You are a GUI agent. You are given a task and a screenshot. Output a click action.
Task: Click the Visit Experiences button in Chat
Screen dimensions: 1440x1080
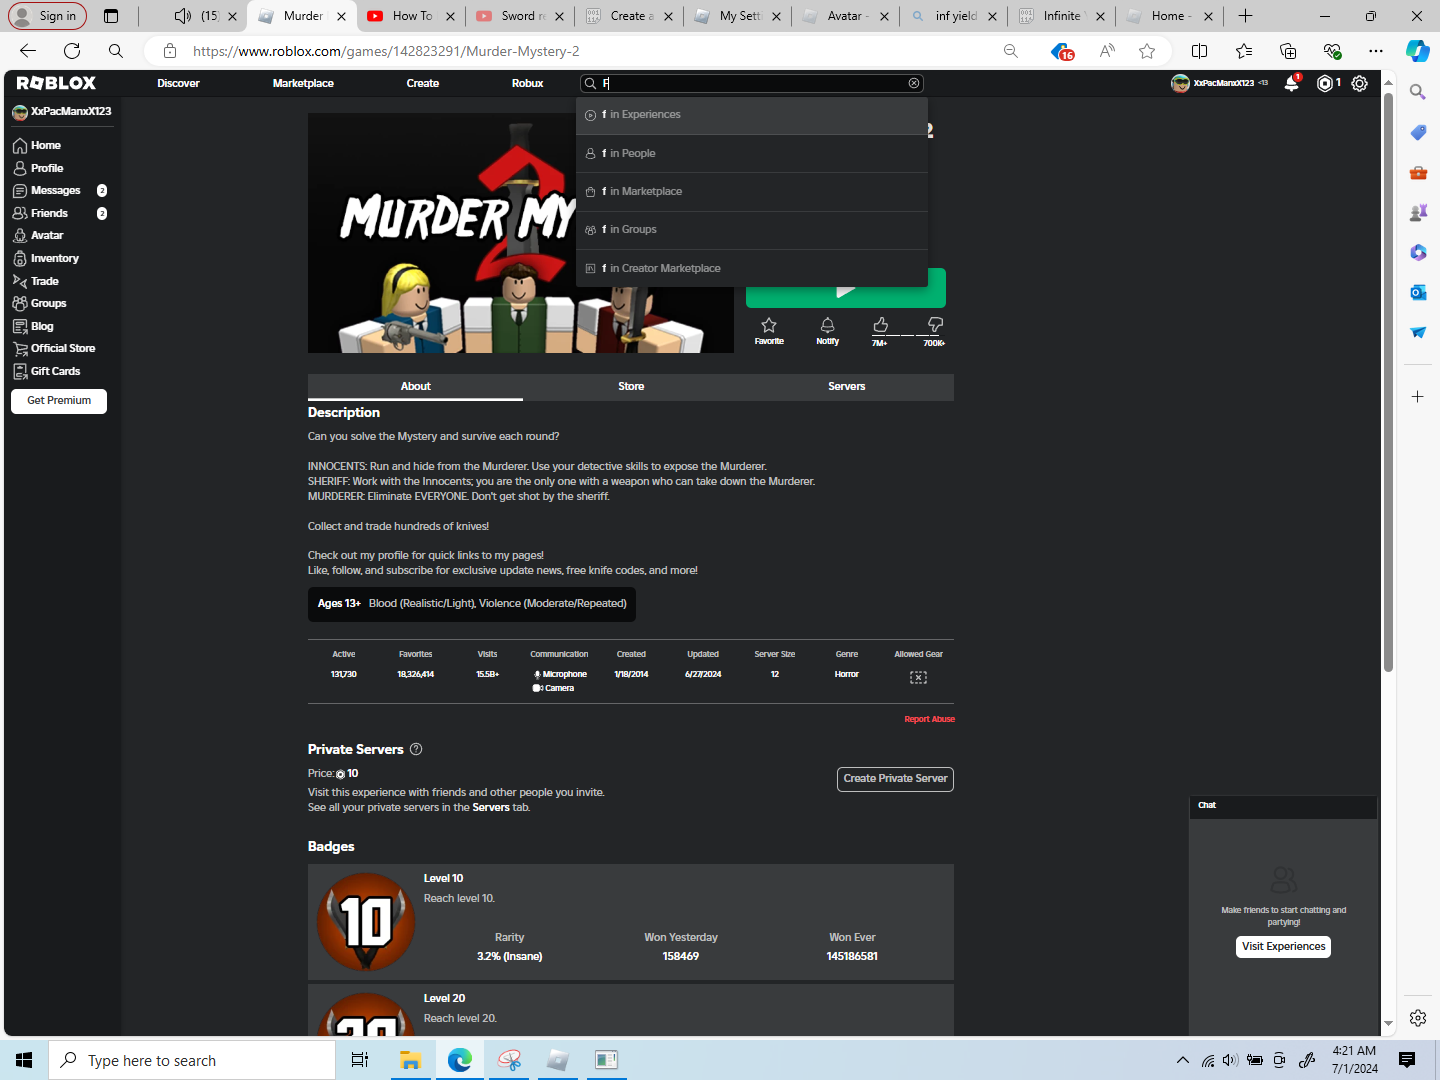tap(1284, 947)
